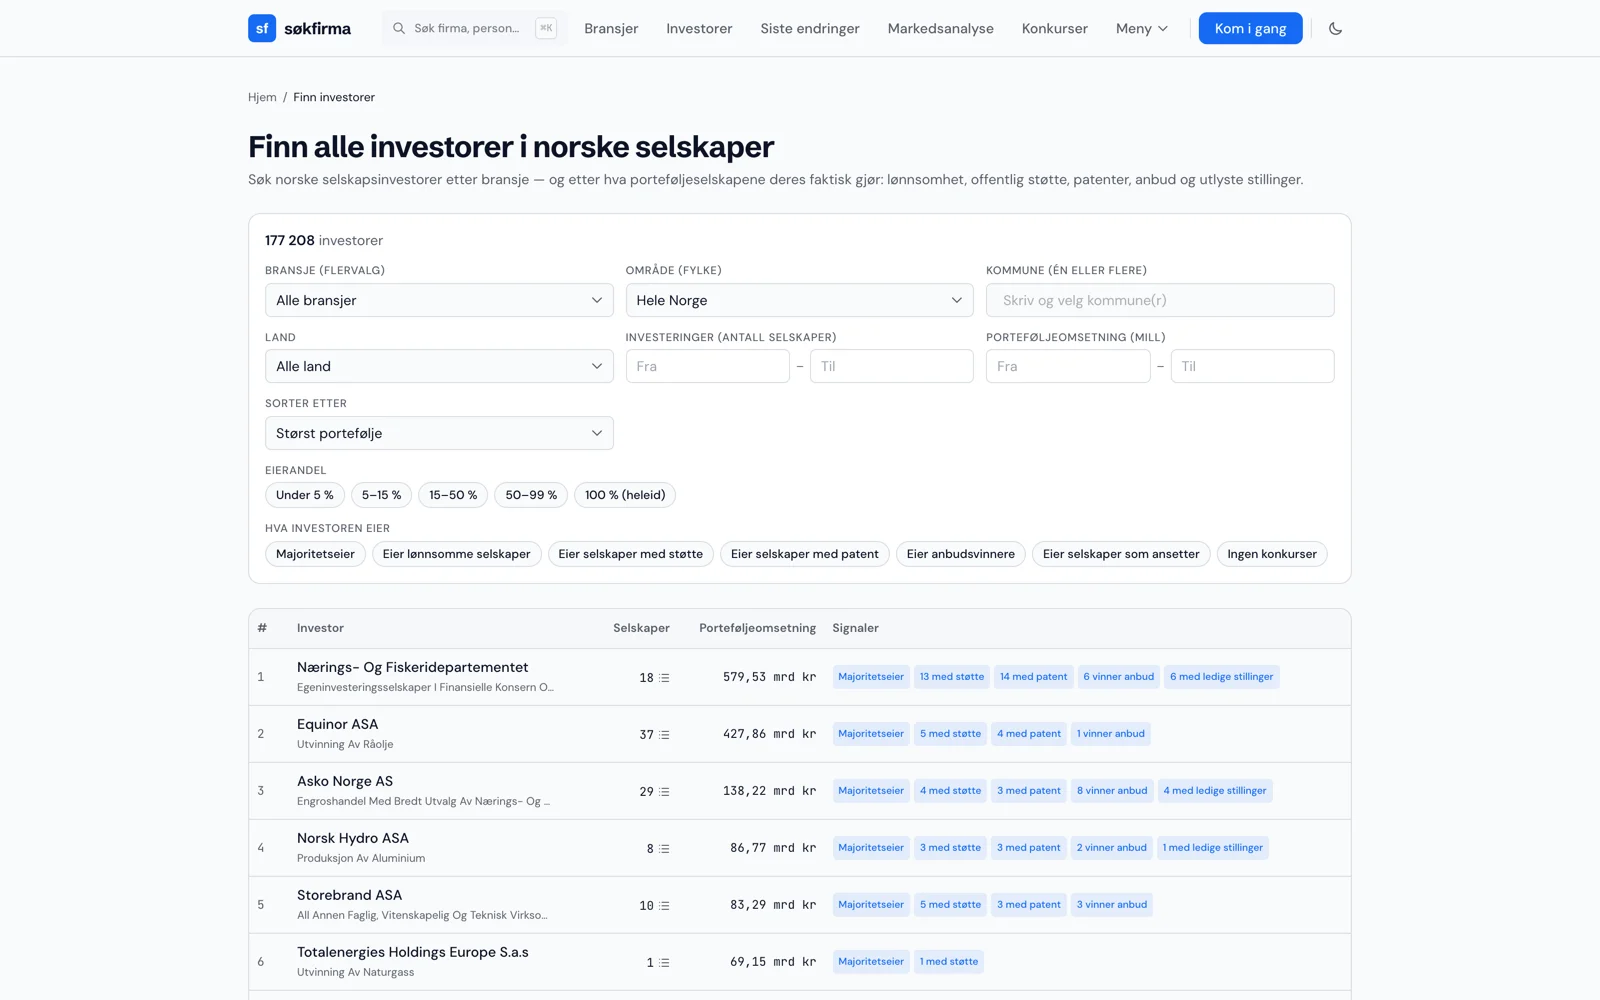
Task: Click '8 vinner anbud' badge for Asko
Action: pyautogui.click(x=1112, y=791)
